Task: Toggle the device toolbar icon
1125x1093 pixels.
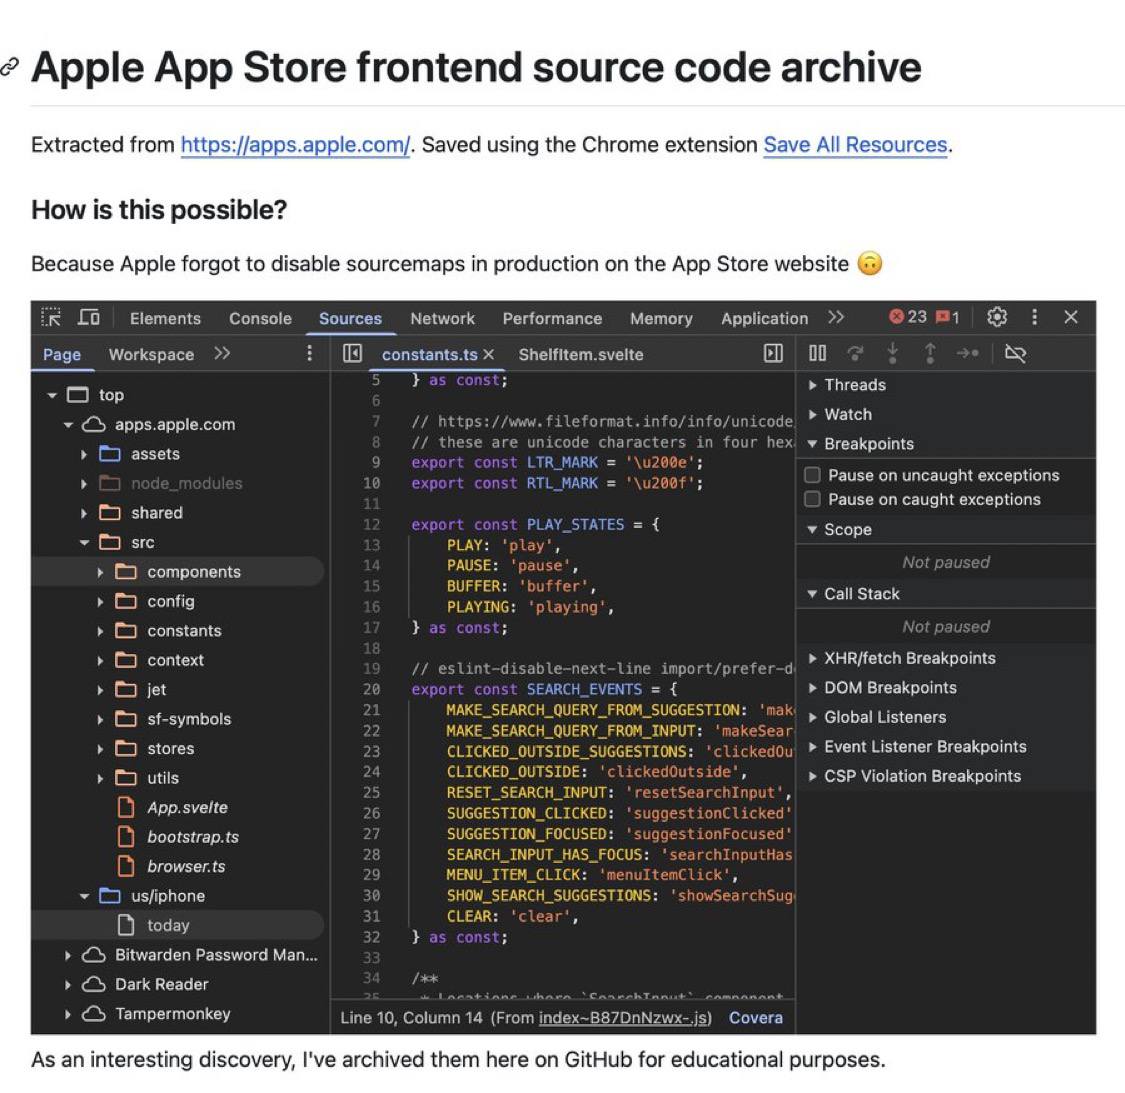Action: (89, 318)
